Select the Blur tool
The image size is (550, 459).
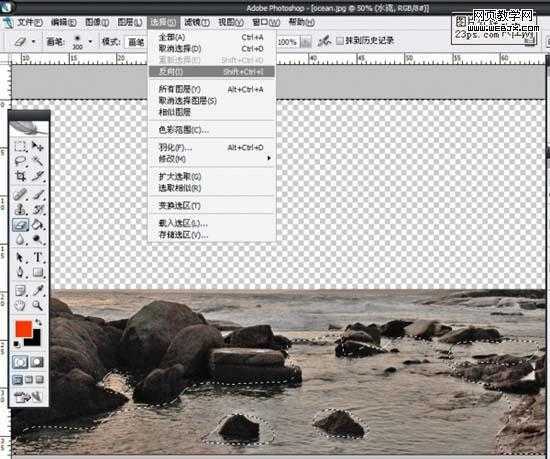[x=20, y=239]
